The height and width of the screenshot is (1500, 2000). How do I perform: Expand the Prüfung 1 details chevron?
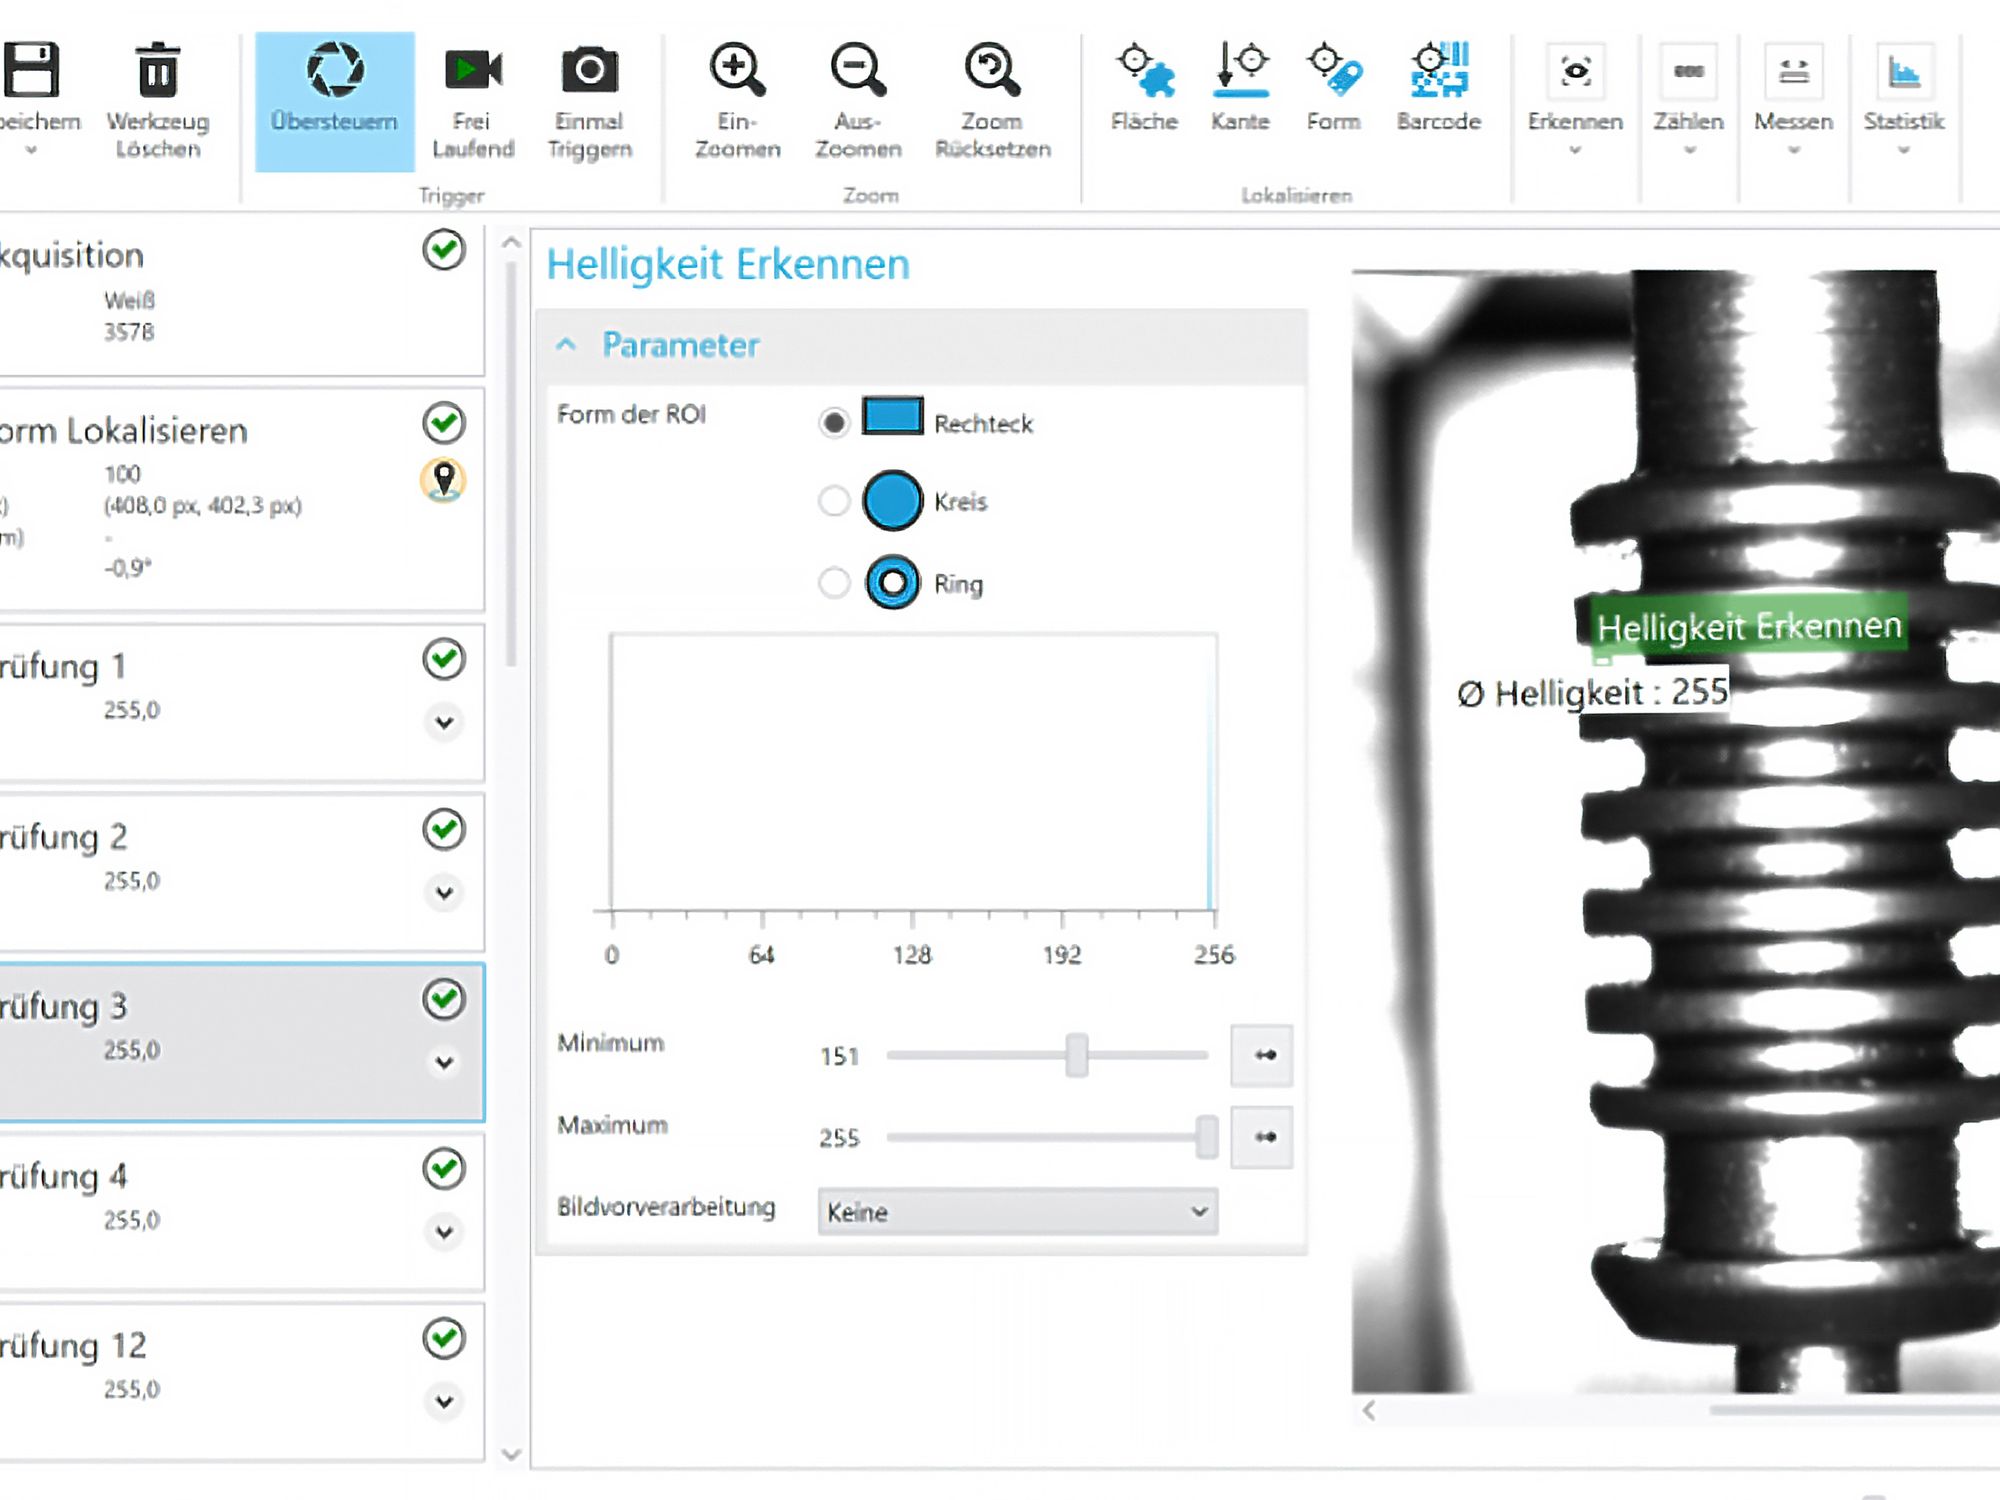click(x=444, y=722)
